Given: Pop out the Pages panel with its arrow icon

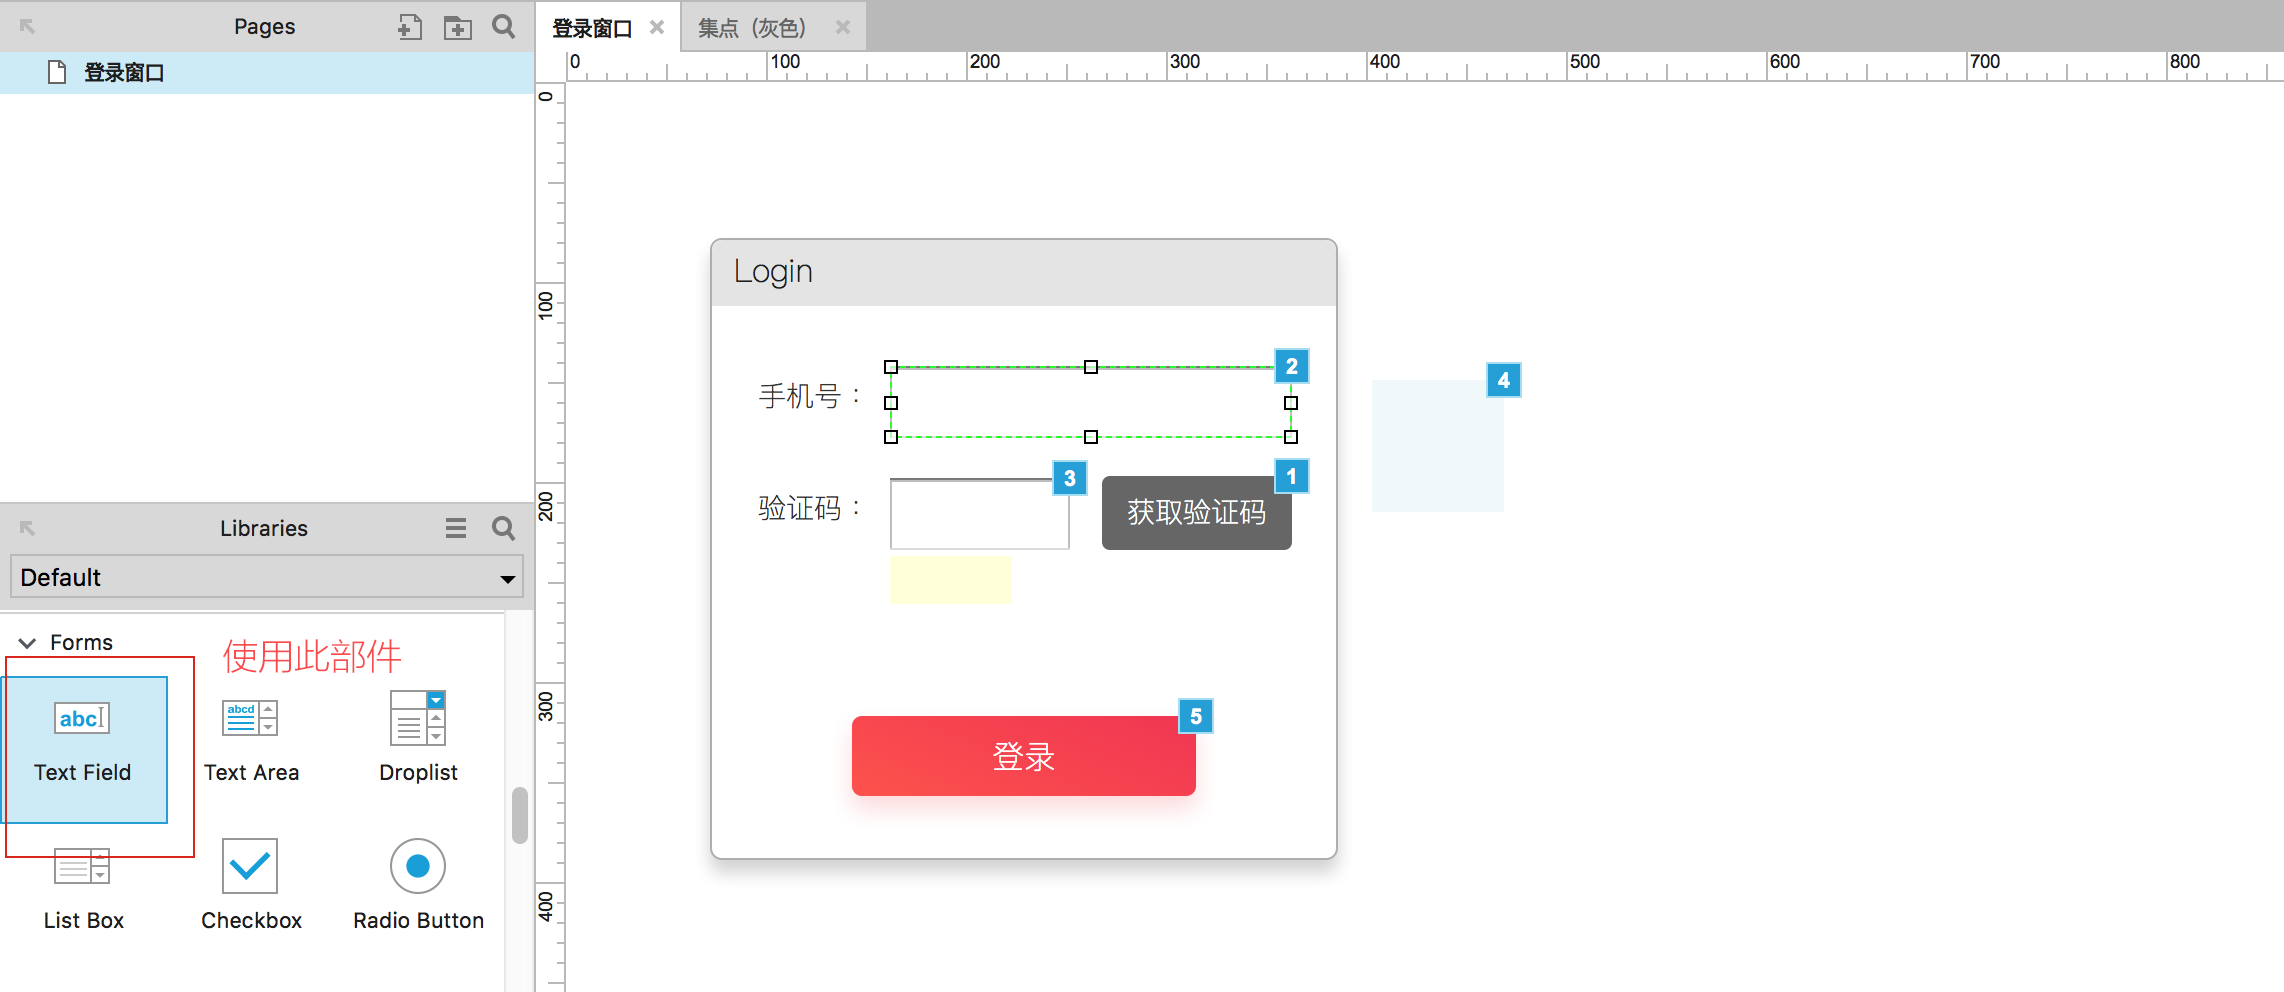Looking at the screenshot, I should (27, 27).
